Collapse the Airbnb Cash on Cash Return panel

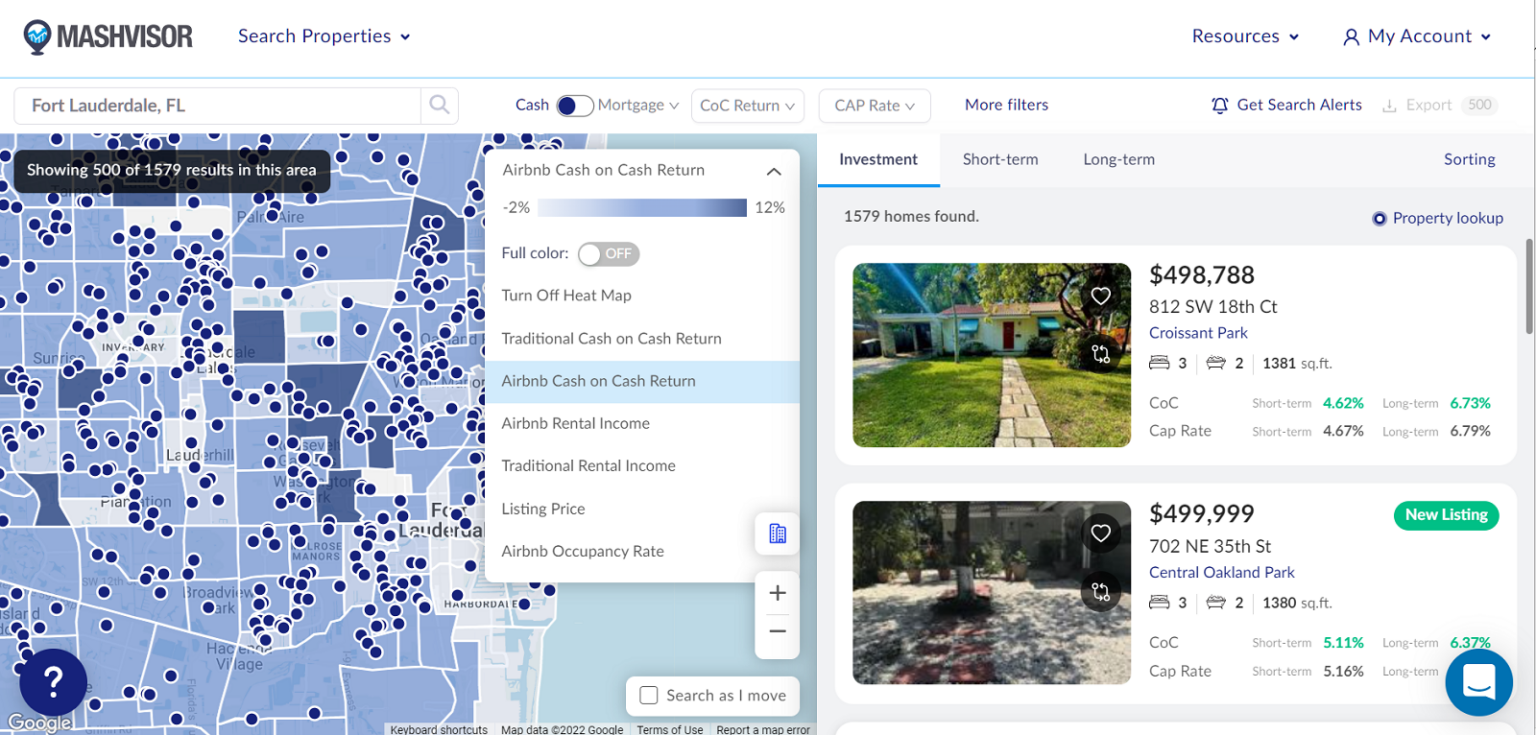coord(773,171)
